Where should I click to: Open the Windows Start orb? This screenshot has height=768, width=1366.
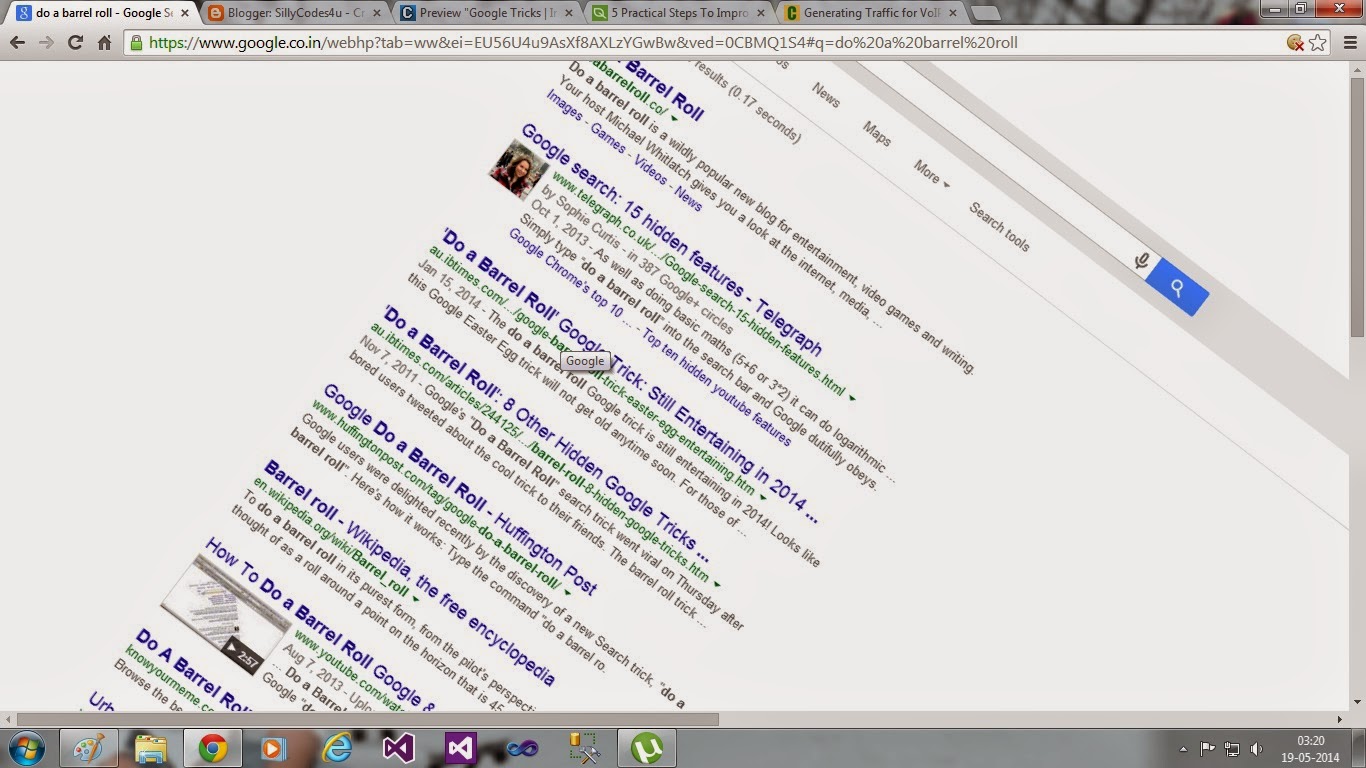click(x=25, y=748)
